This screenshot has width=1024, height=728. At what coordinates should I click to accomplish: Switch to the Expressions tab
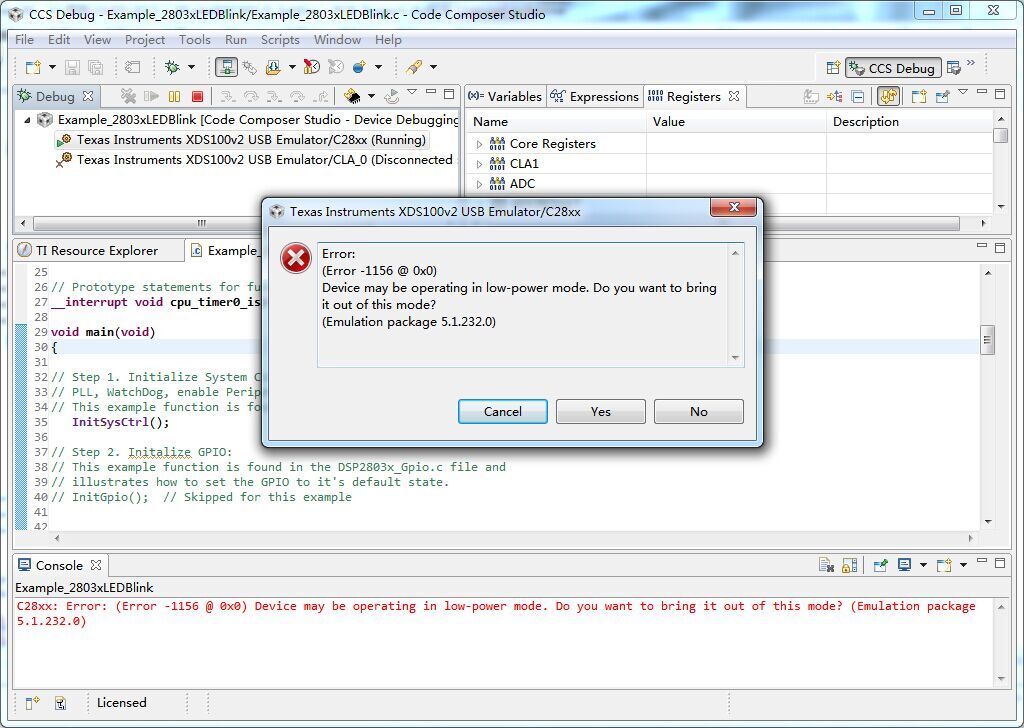click(x=594, y=97)
